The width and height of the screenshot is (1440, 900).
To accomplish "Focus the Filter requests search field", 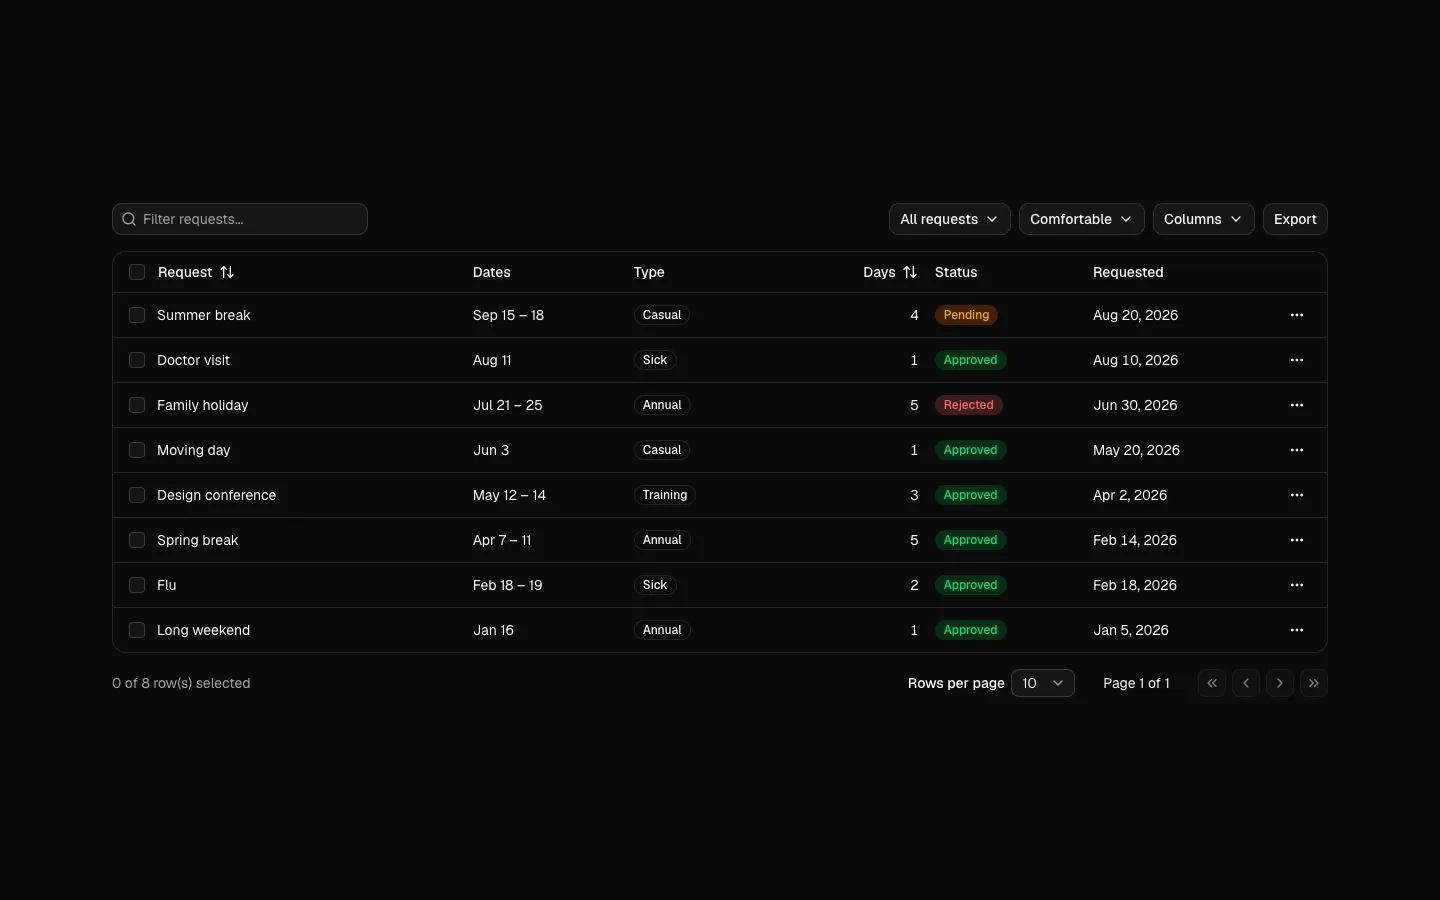I will [x=240, y=219].
